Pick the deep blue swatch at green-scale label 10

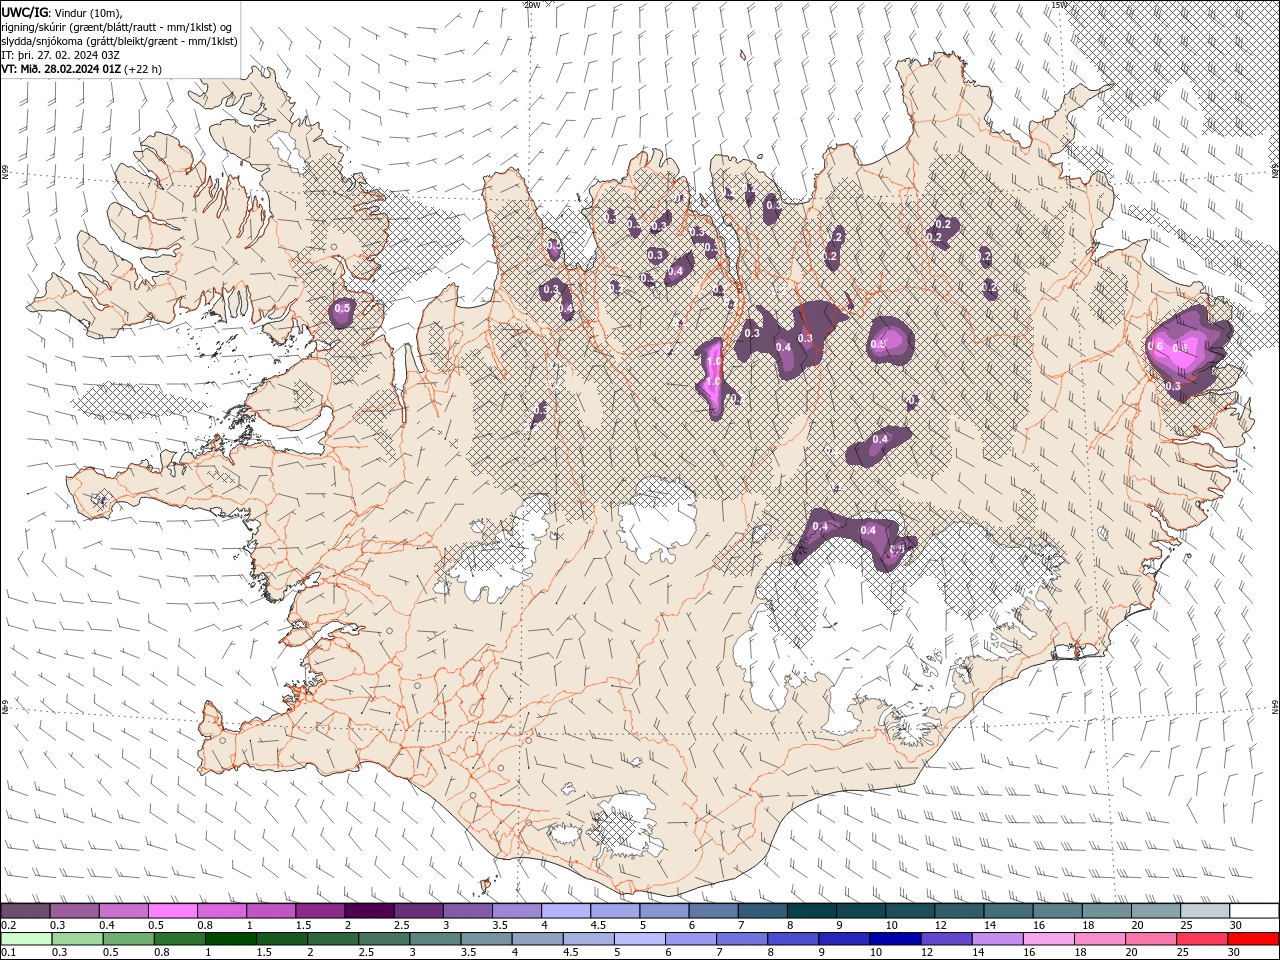pyautogui.click(x=895, y=939)
